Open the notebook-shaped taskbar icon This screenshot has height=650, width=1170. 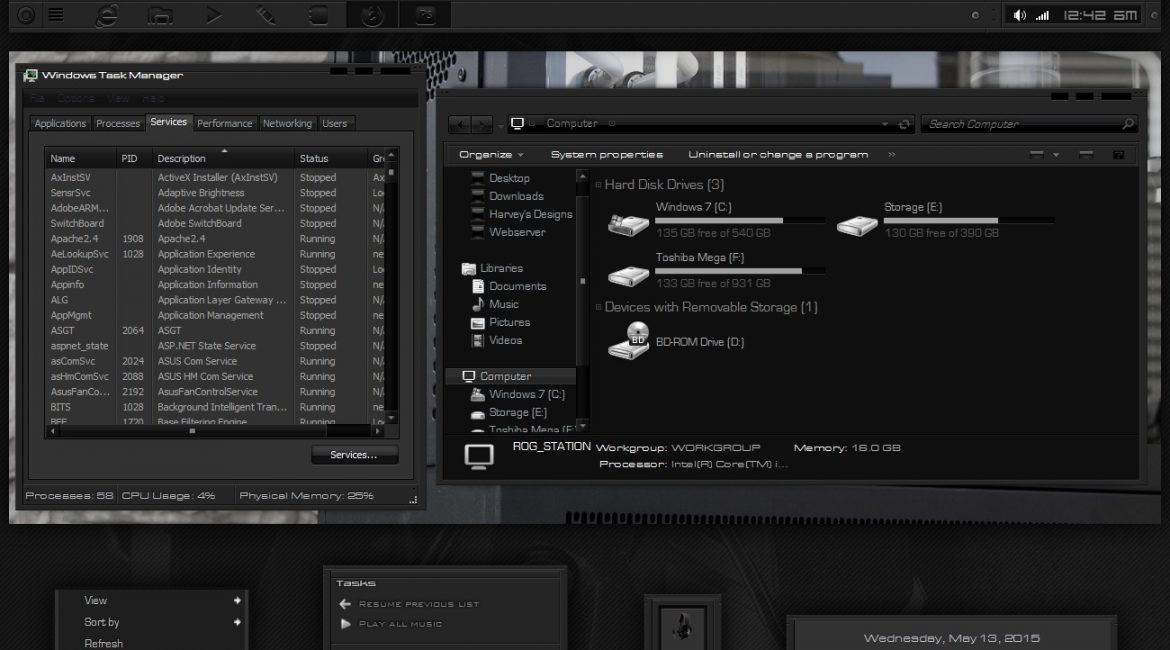(x=319, y=16)
